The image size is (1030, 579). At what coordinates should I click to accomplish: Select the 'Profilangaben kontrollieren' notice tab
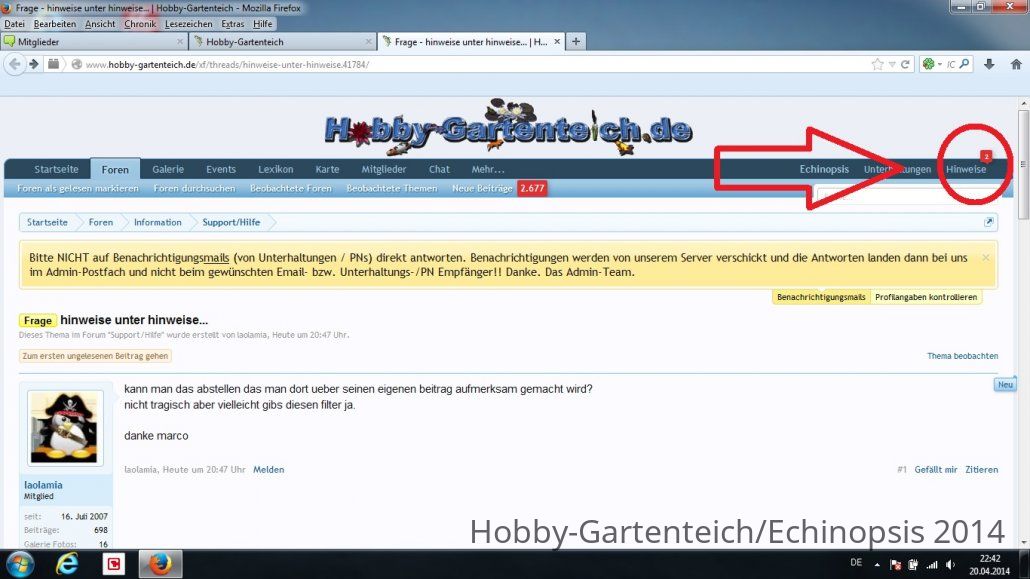926,297
